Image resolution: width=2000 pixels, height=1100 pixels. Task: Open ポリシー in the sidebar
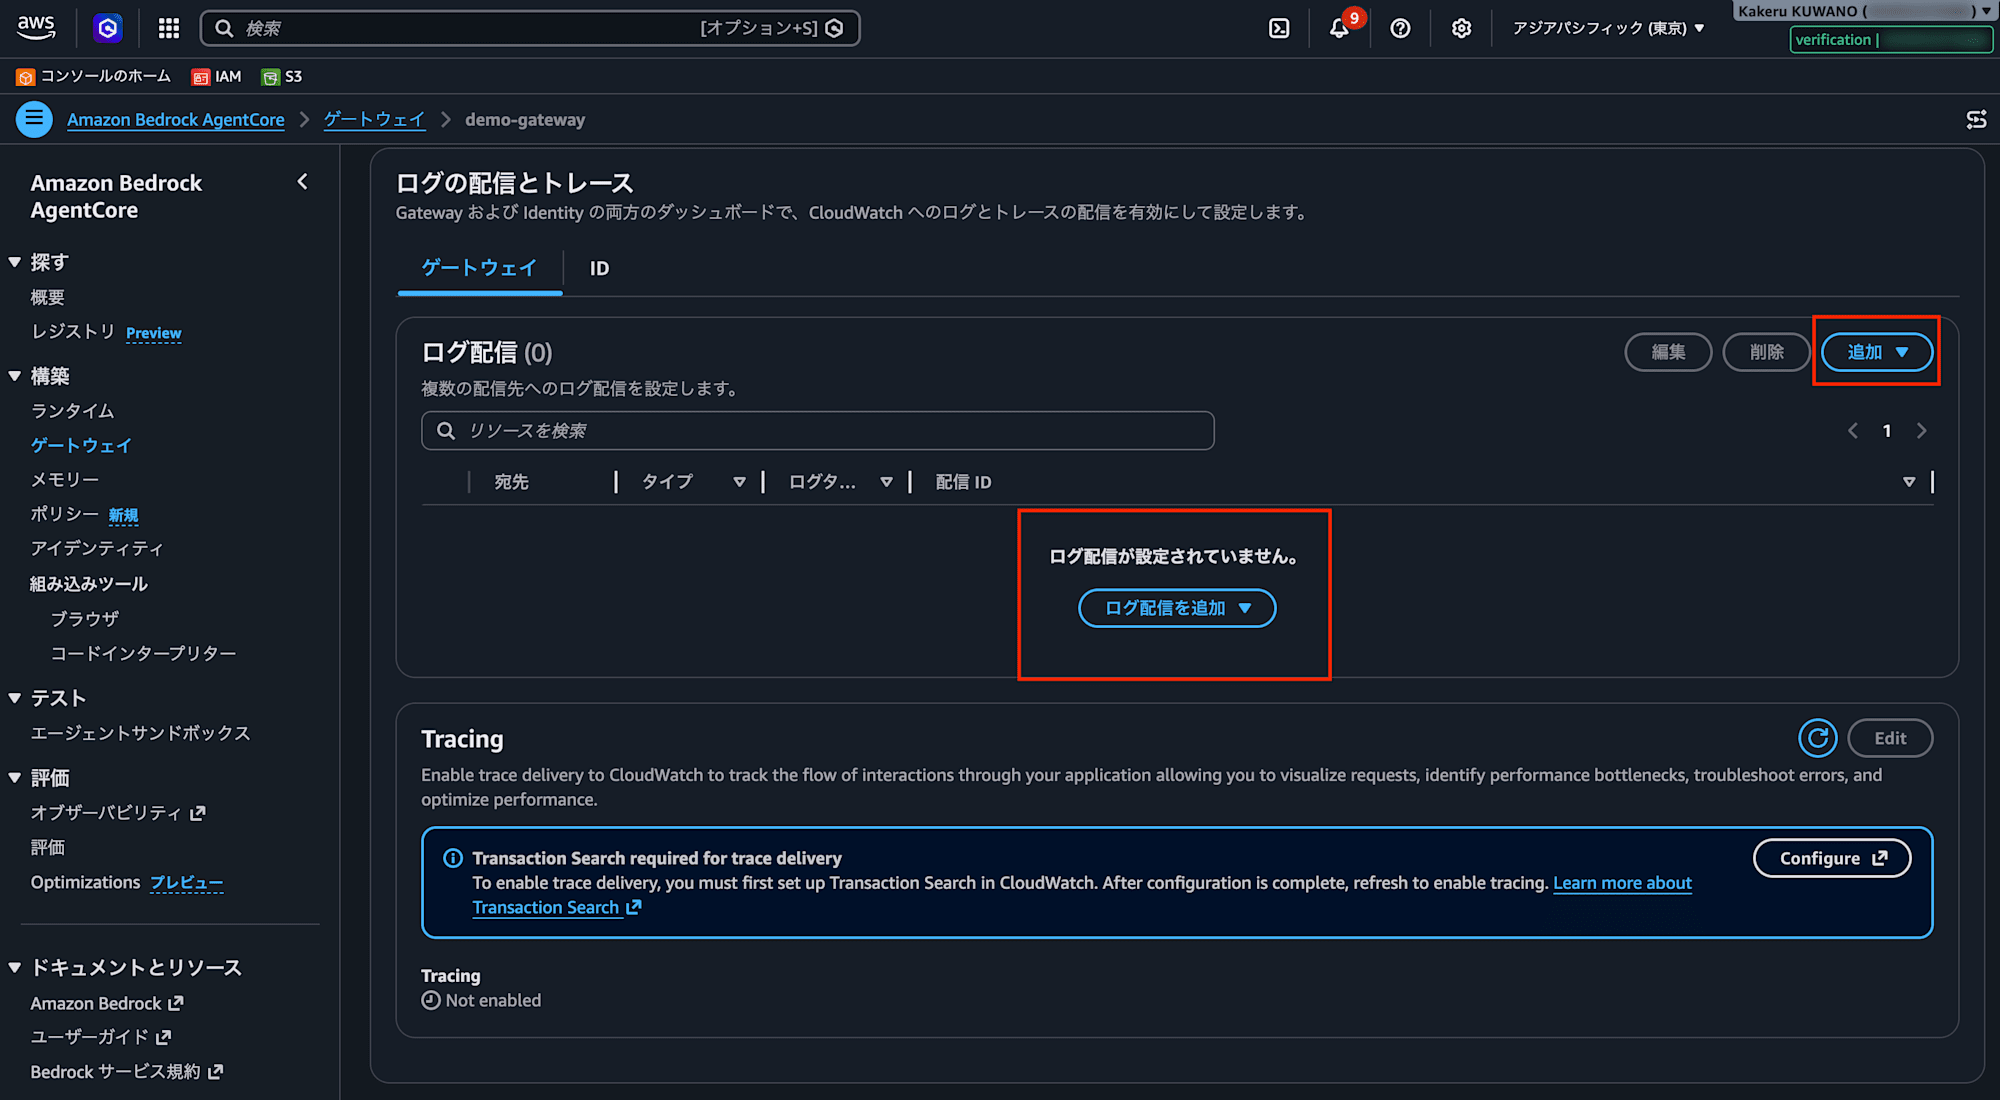(x=65, y=514)
